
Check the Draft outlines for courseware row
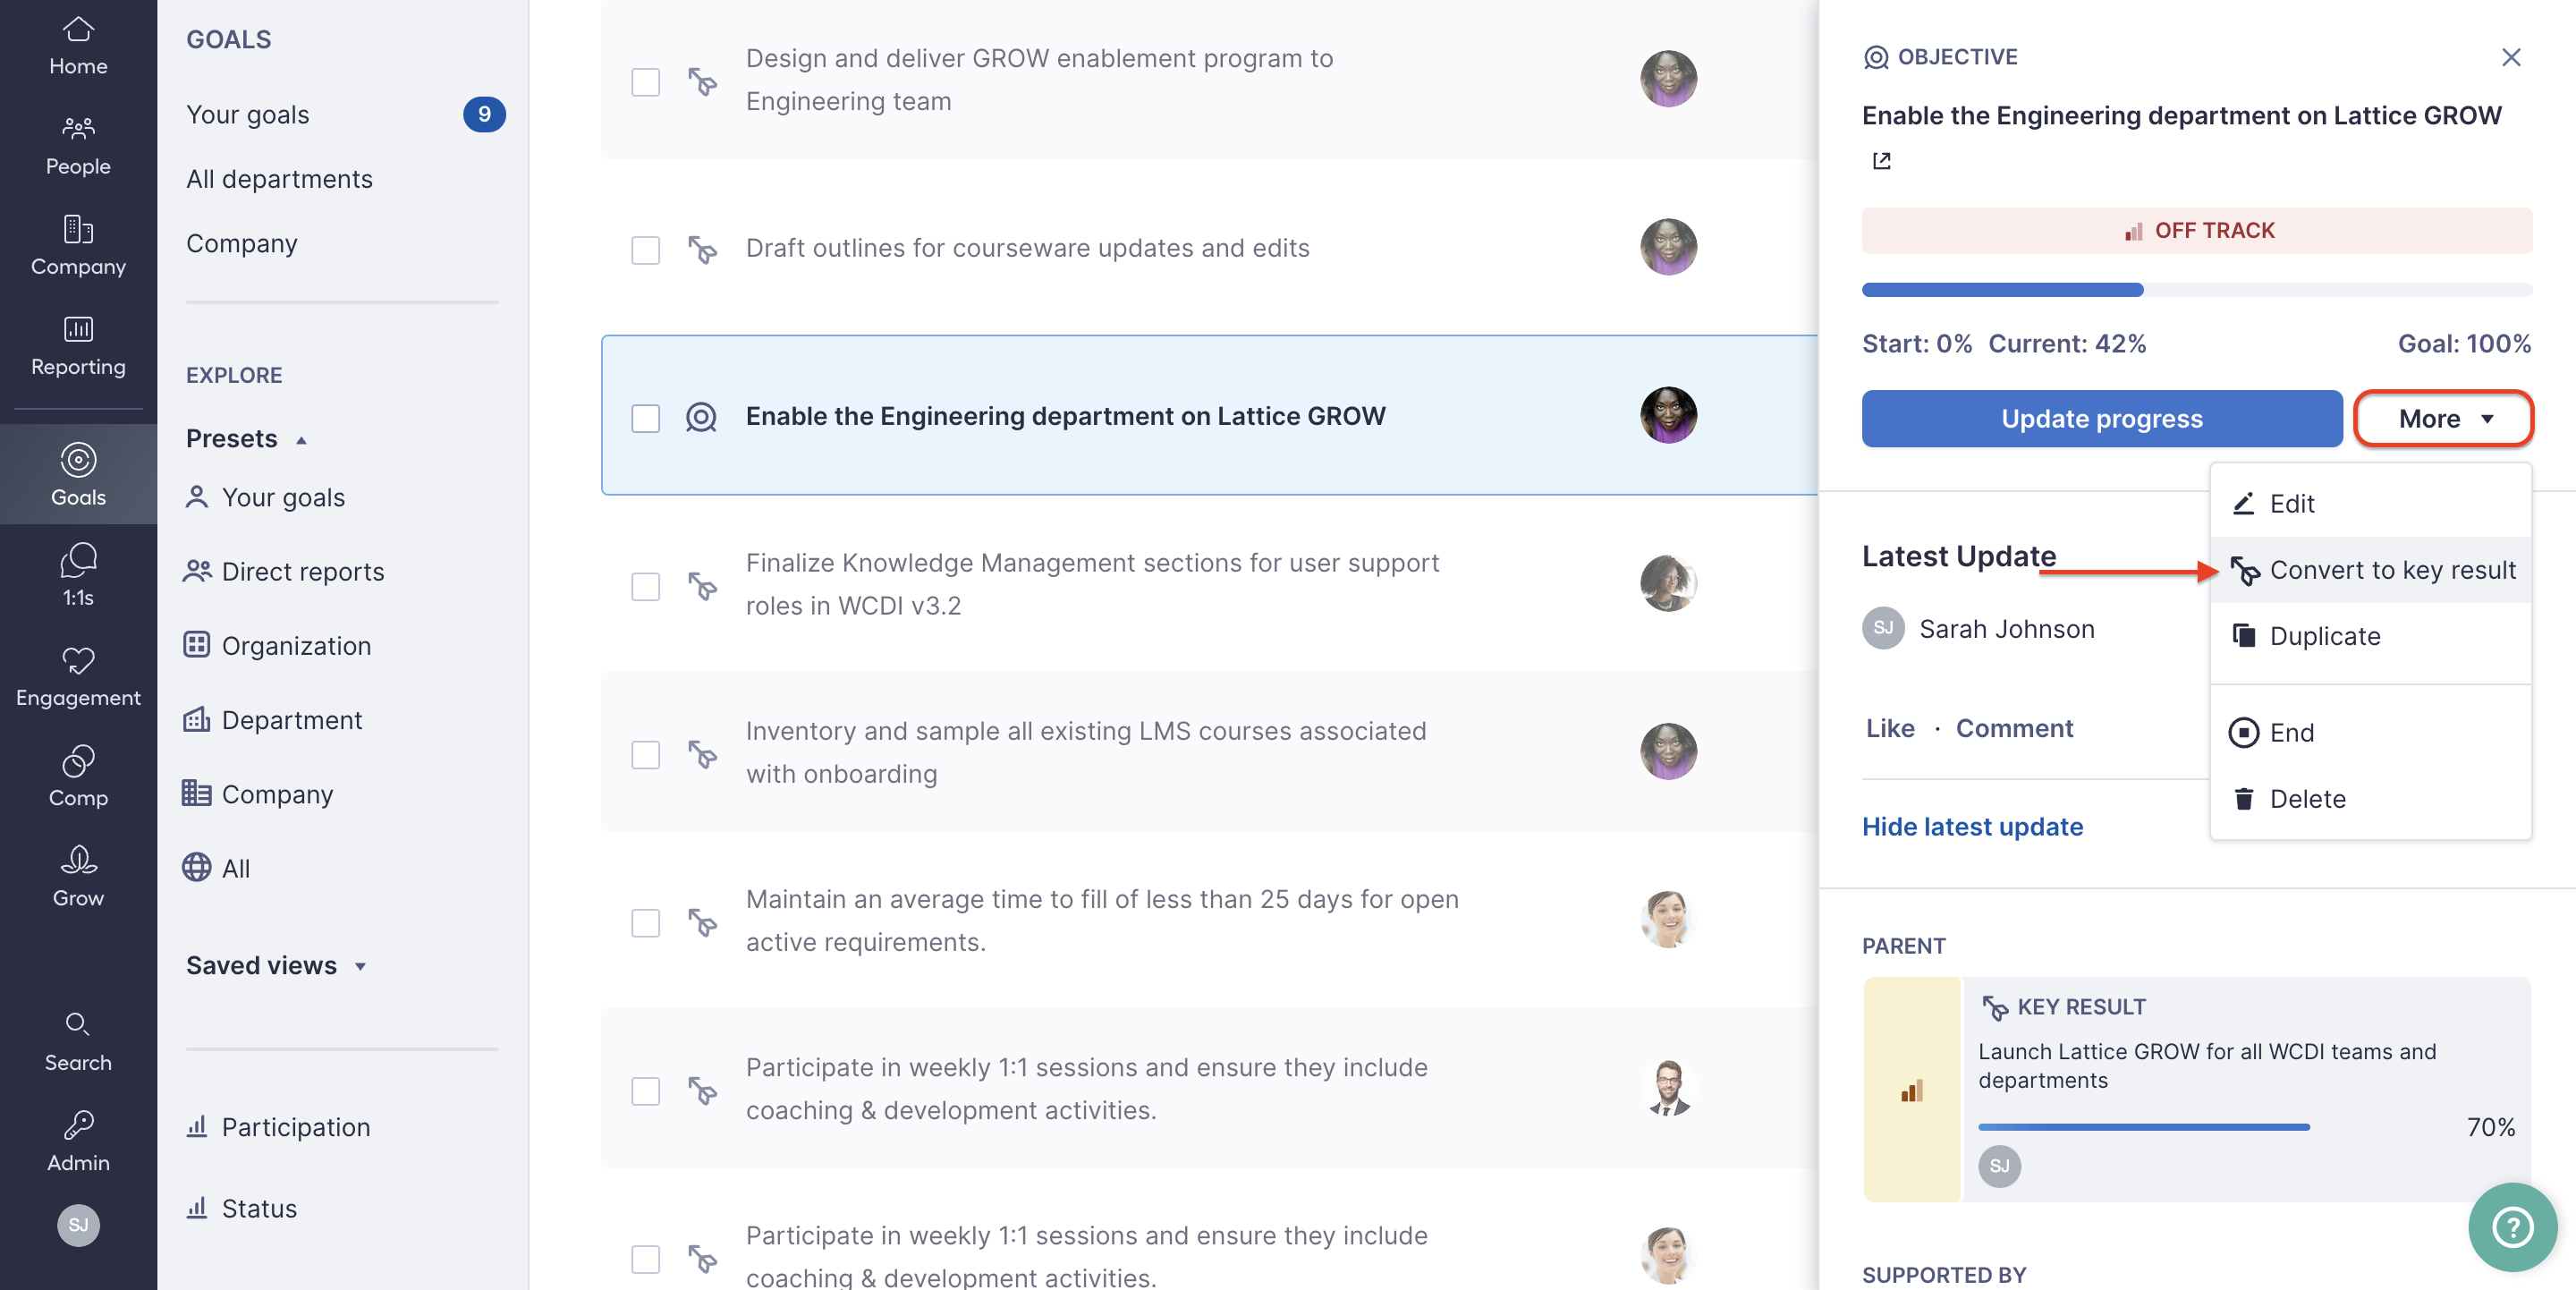[x=646, y=249]
